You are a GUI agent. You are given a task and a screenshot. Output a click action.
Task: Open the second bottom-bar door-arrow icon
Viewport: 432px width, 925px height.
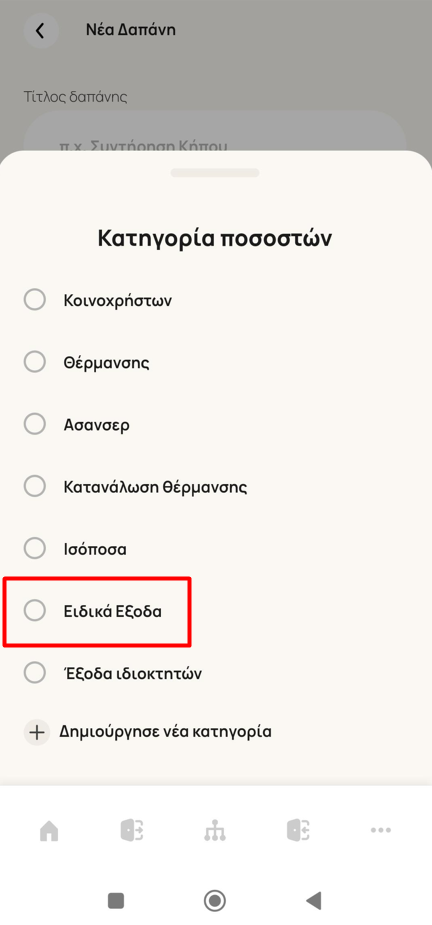132,830
